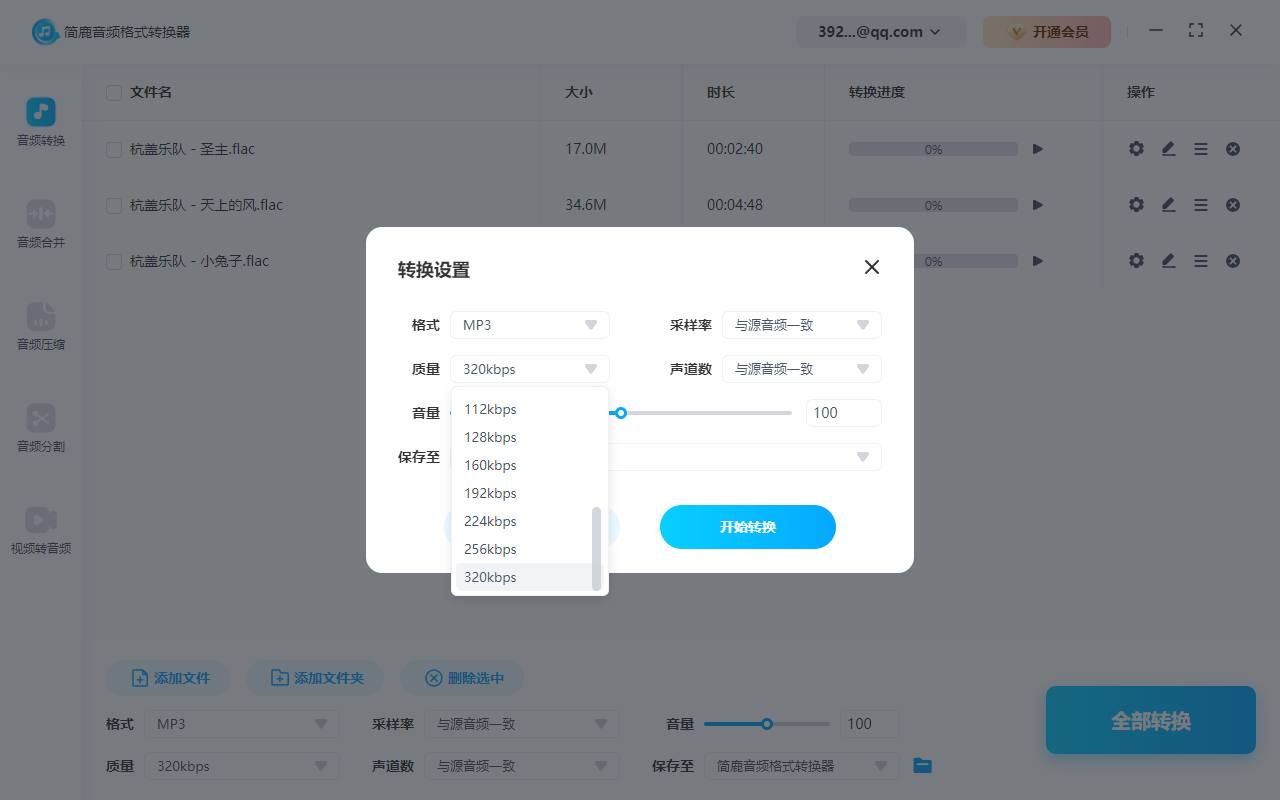
Task: Open the logged-in account menu
Action: tap(880, 31)
